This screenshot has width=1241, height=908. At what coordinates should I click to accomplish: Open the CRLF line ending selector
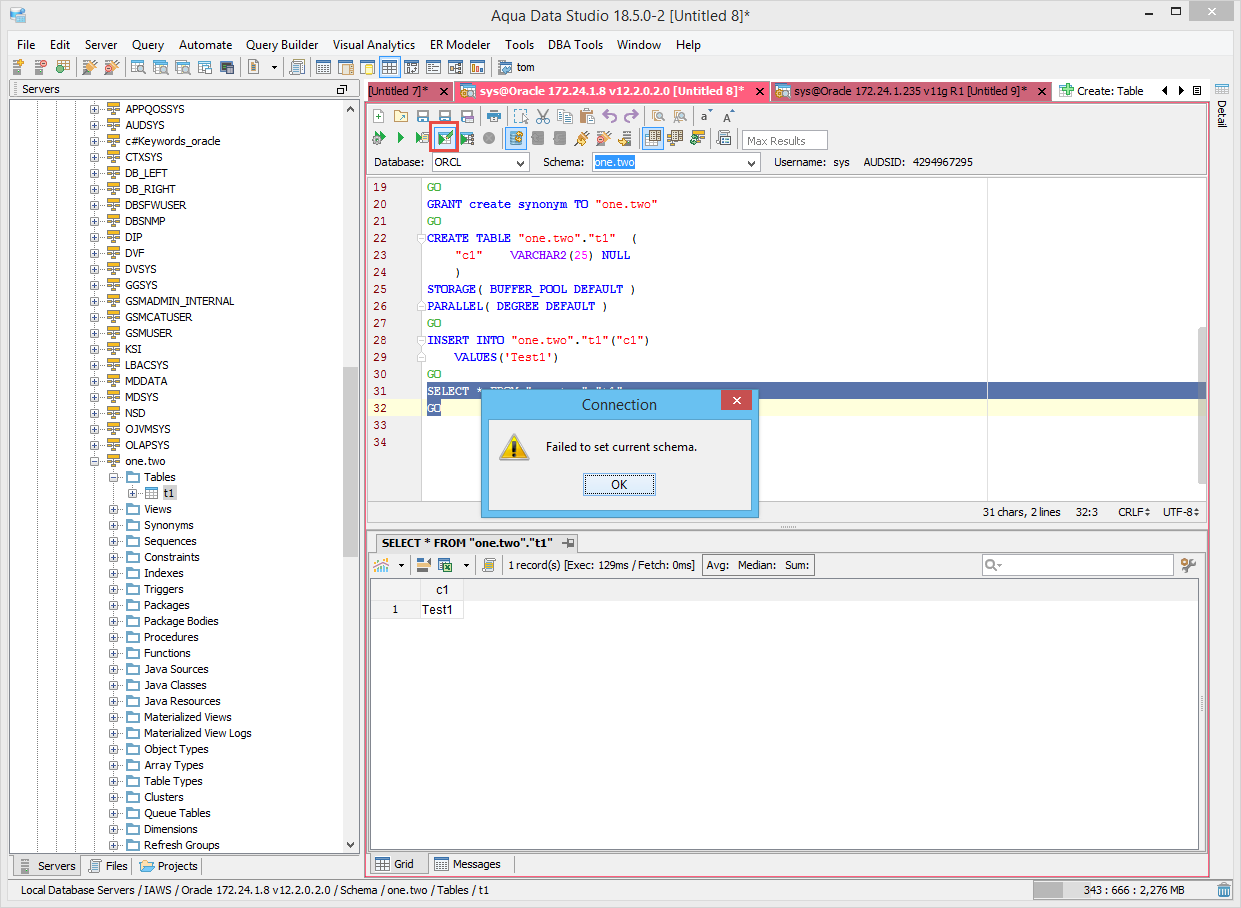tap(1134, 512)
